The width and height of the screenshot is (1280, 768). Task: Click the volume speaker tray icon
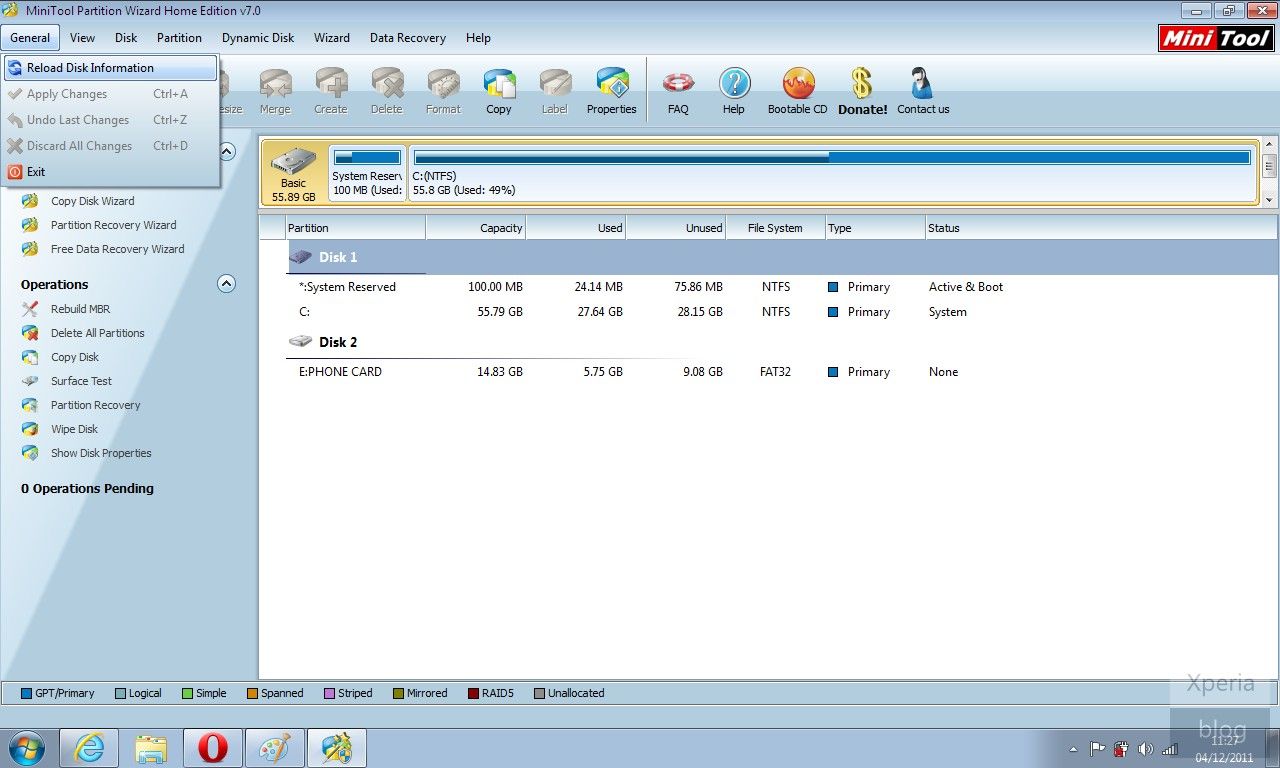coord(1146,749)
